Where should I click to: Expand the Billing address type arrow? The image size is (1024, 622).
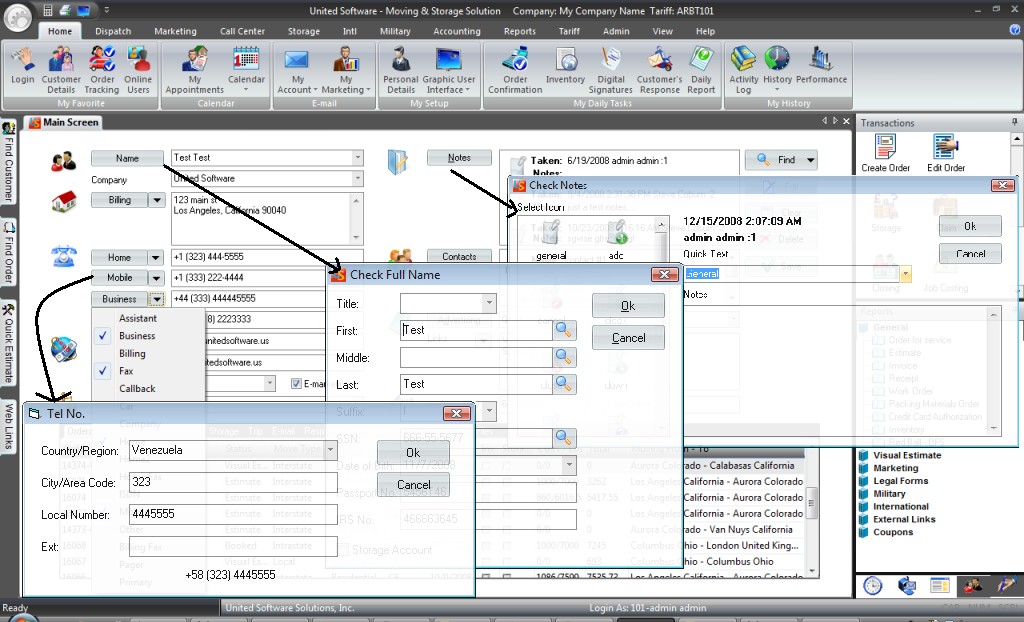coord(157,200)
